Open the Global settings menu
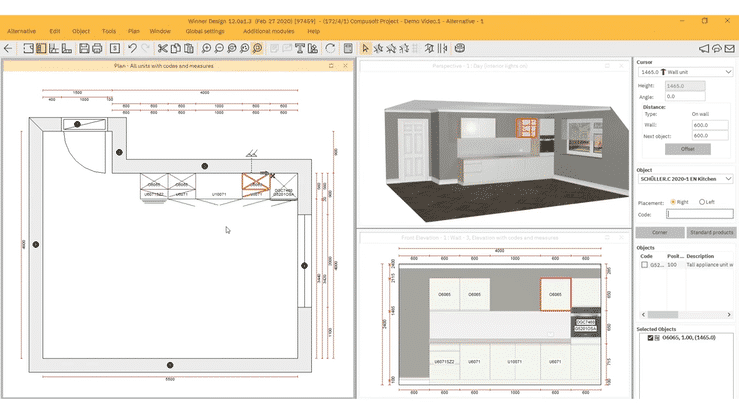The height and width of the screenshot is (415, 739). pos(205,31)
